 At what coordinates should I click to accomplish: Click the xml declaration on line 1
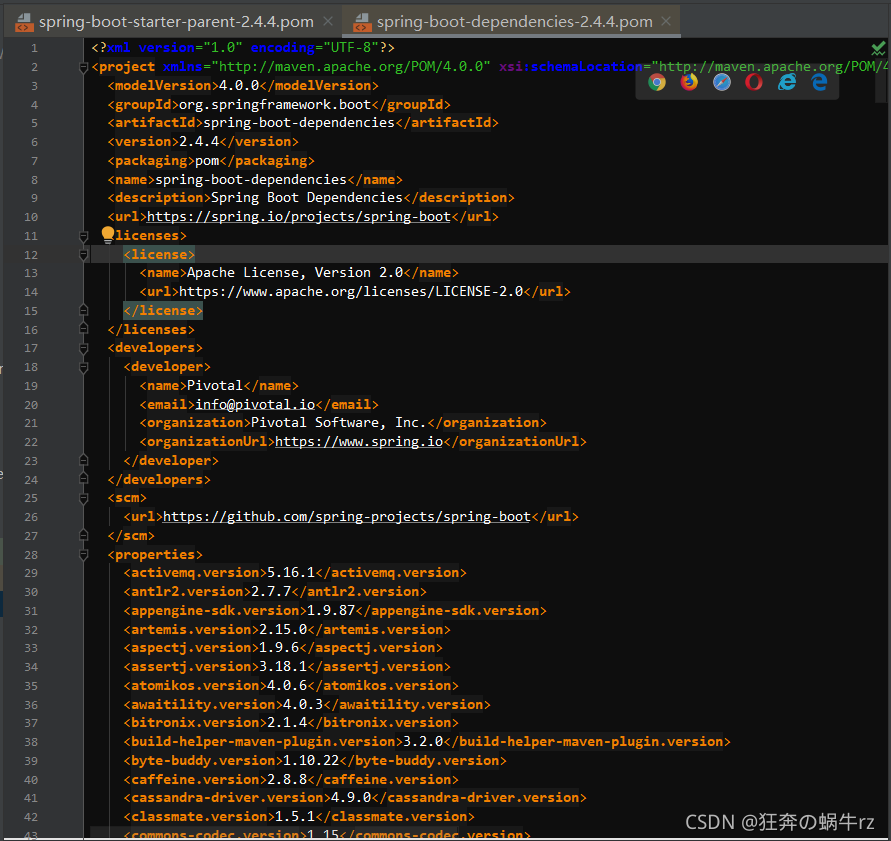click(243, 48)
